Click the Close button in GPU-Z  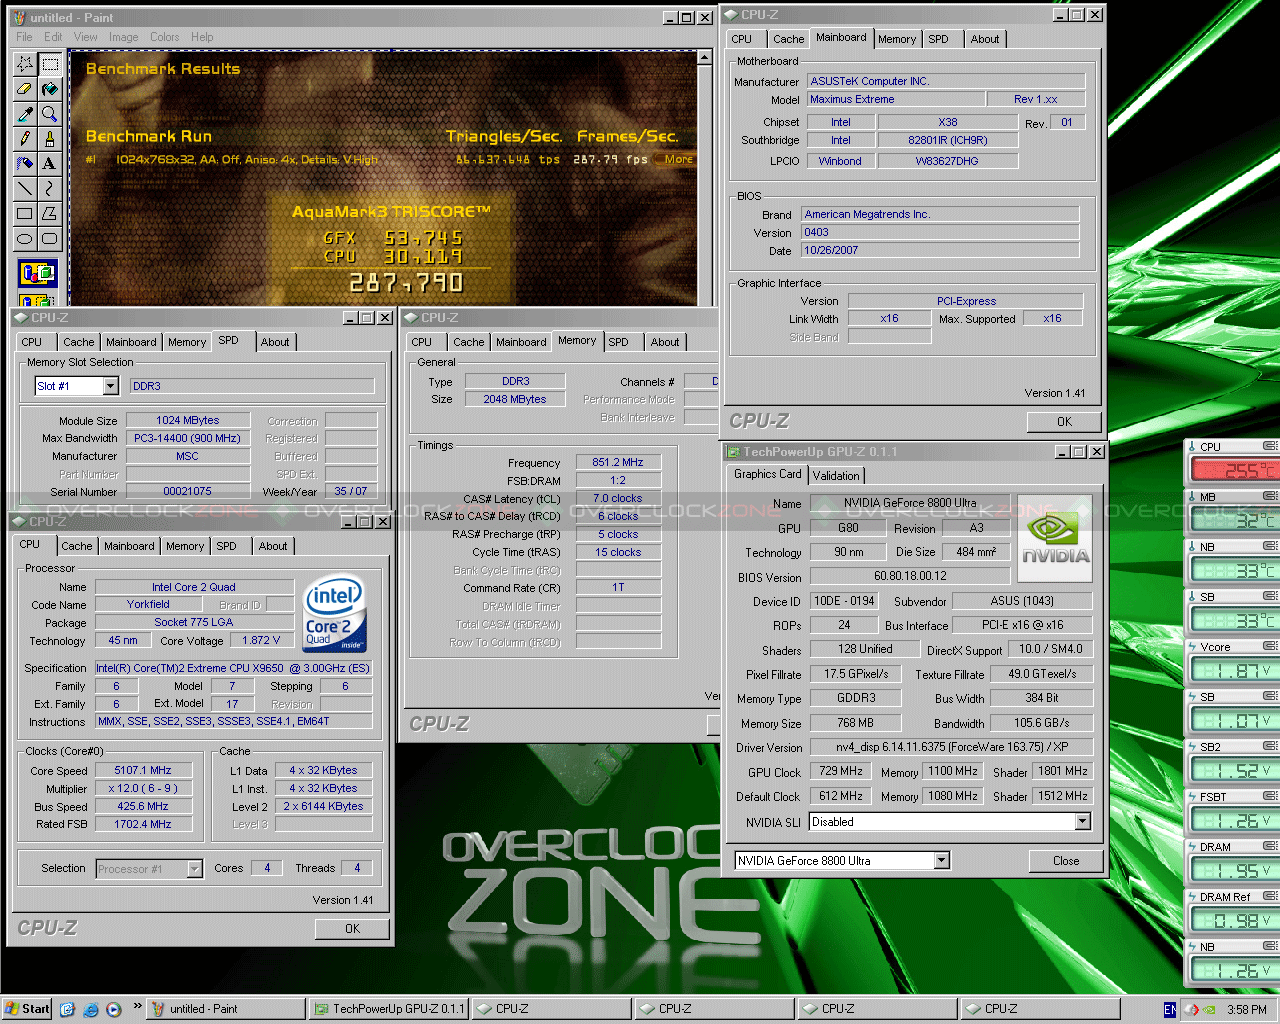click(1066, 861)
